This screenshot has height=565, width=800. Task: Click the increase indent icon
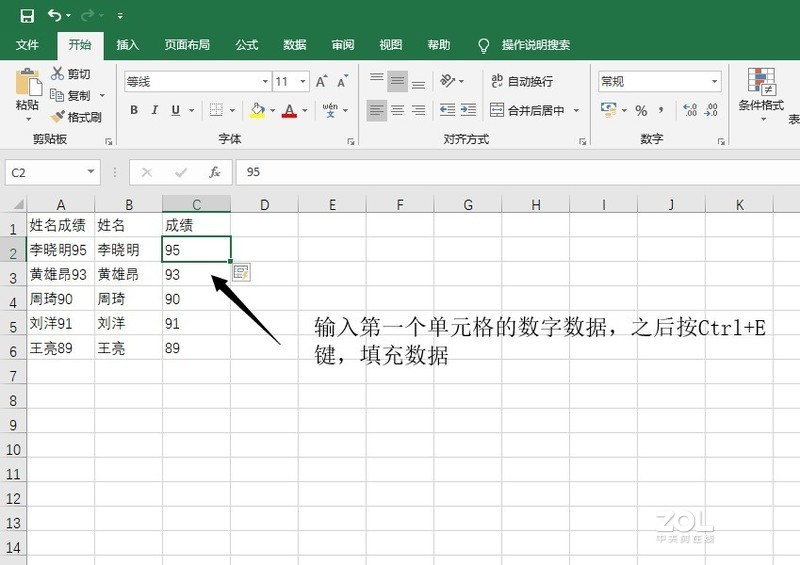point(468,110)
